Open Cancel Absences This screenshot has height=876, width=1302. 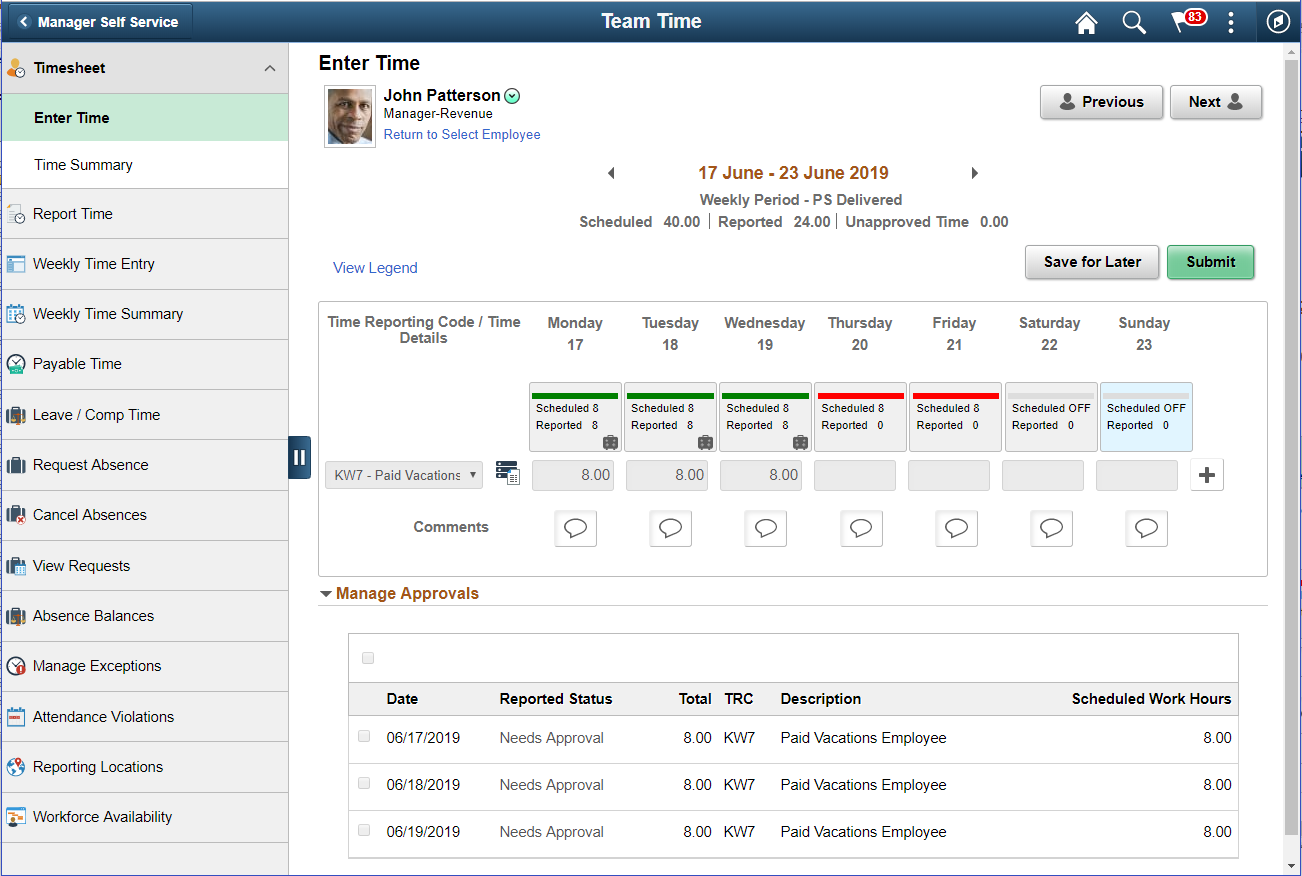[x=144, y=515]
